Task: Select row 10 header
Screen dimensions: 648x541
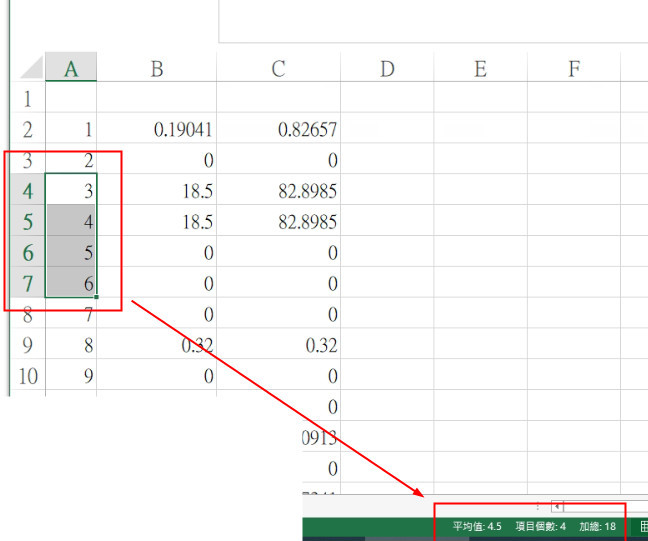Action: point(27,375)
